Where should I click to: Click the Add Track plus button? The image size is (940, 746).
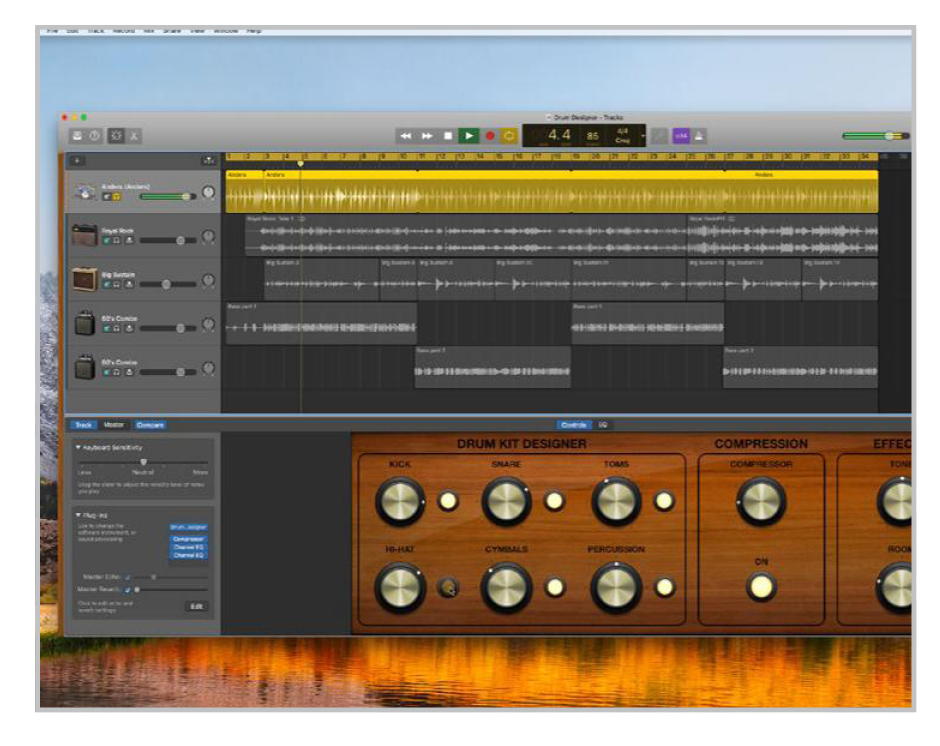[x=78, y=160]
